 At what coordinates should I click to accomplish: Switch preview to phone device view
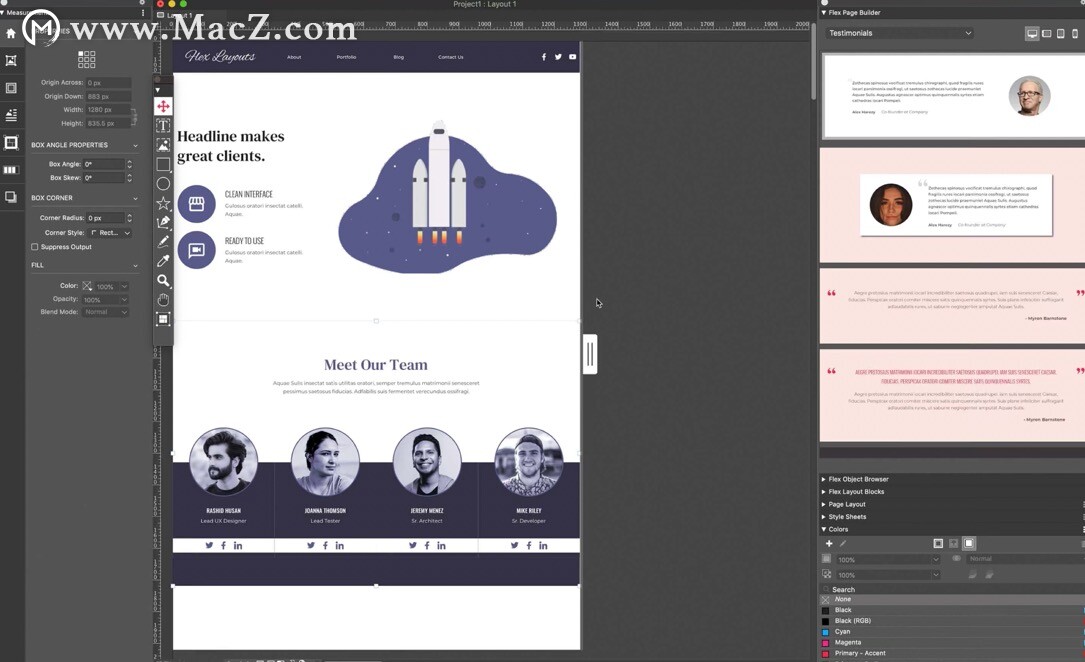[1075, 33]
